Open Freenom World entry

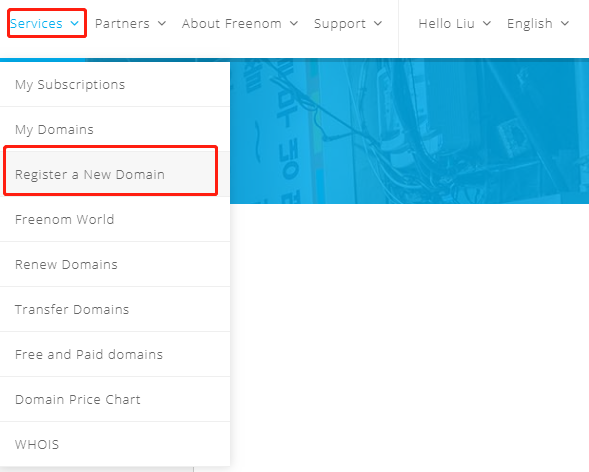115,220
